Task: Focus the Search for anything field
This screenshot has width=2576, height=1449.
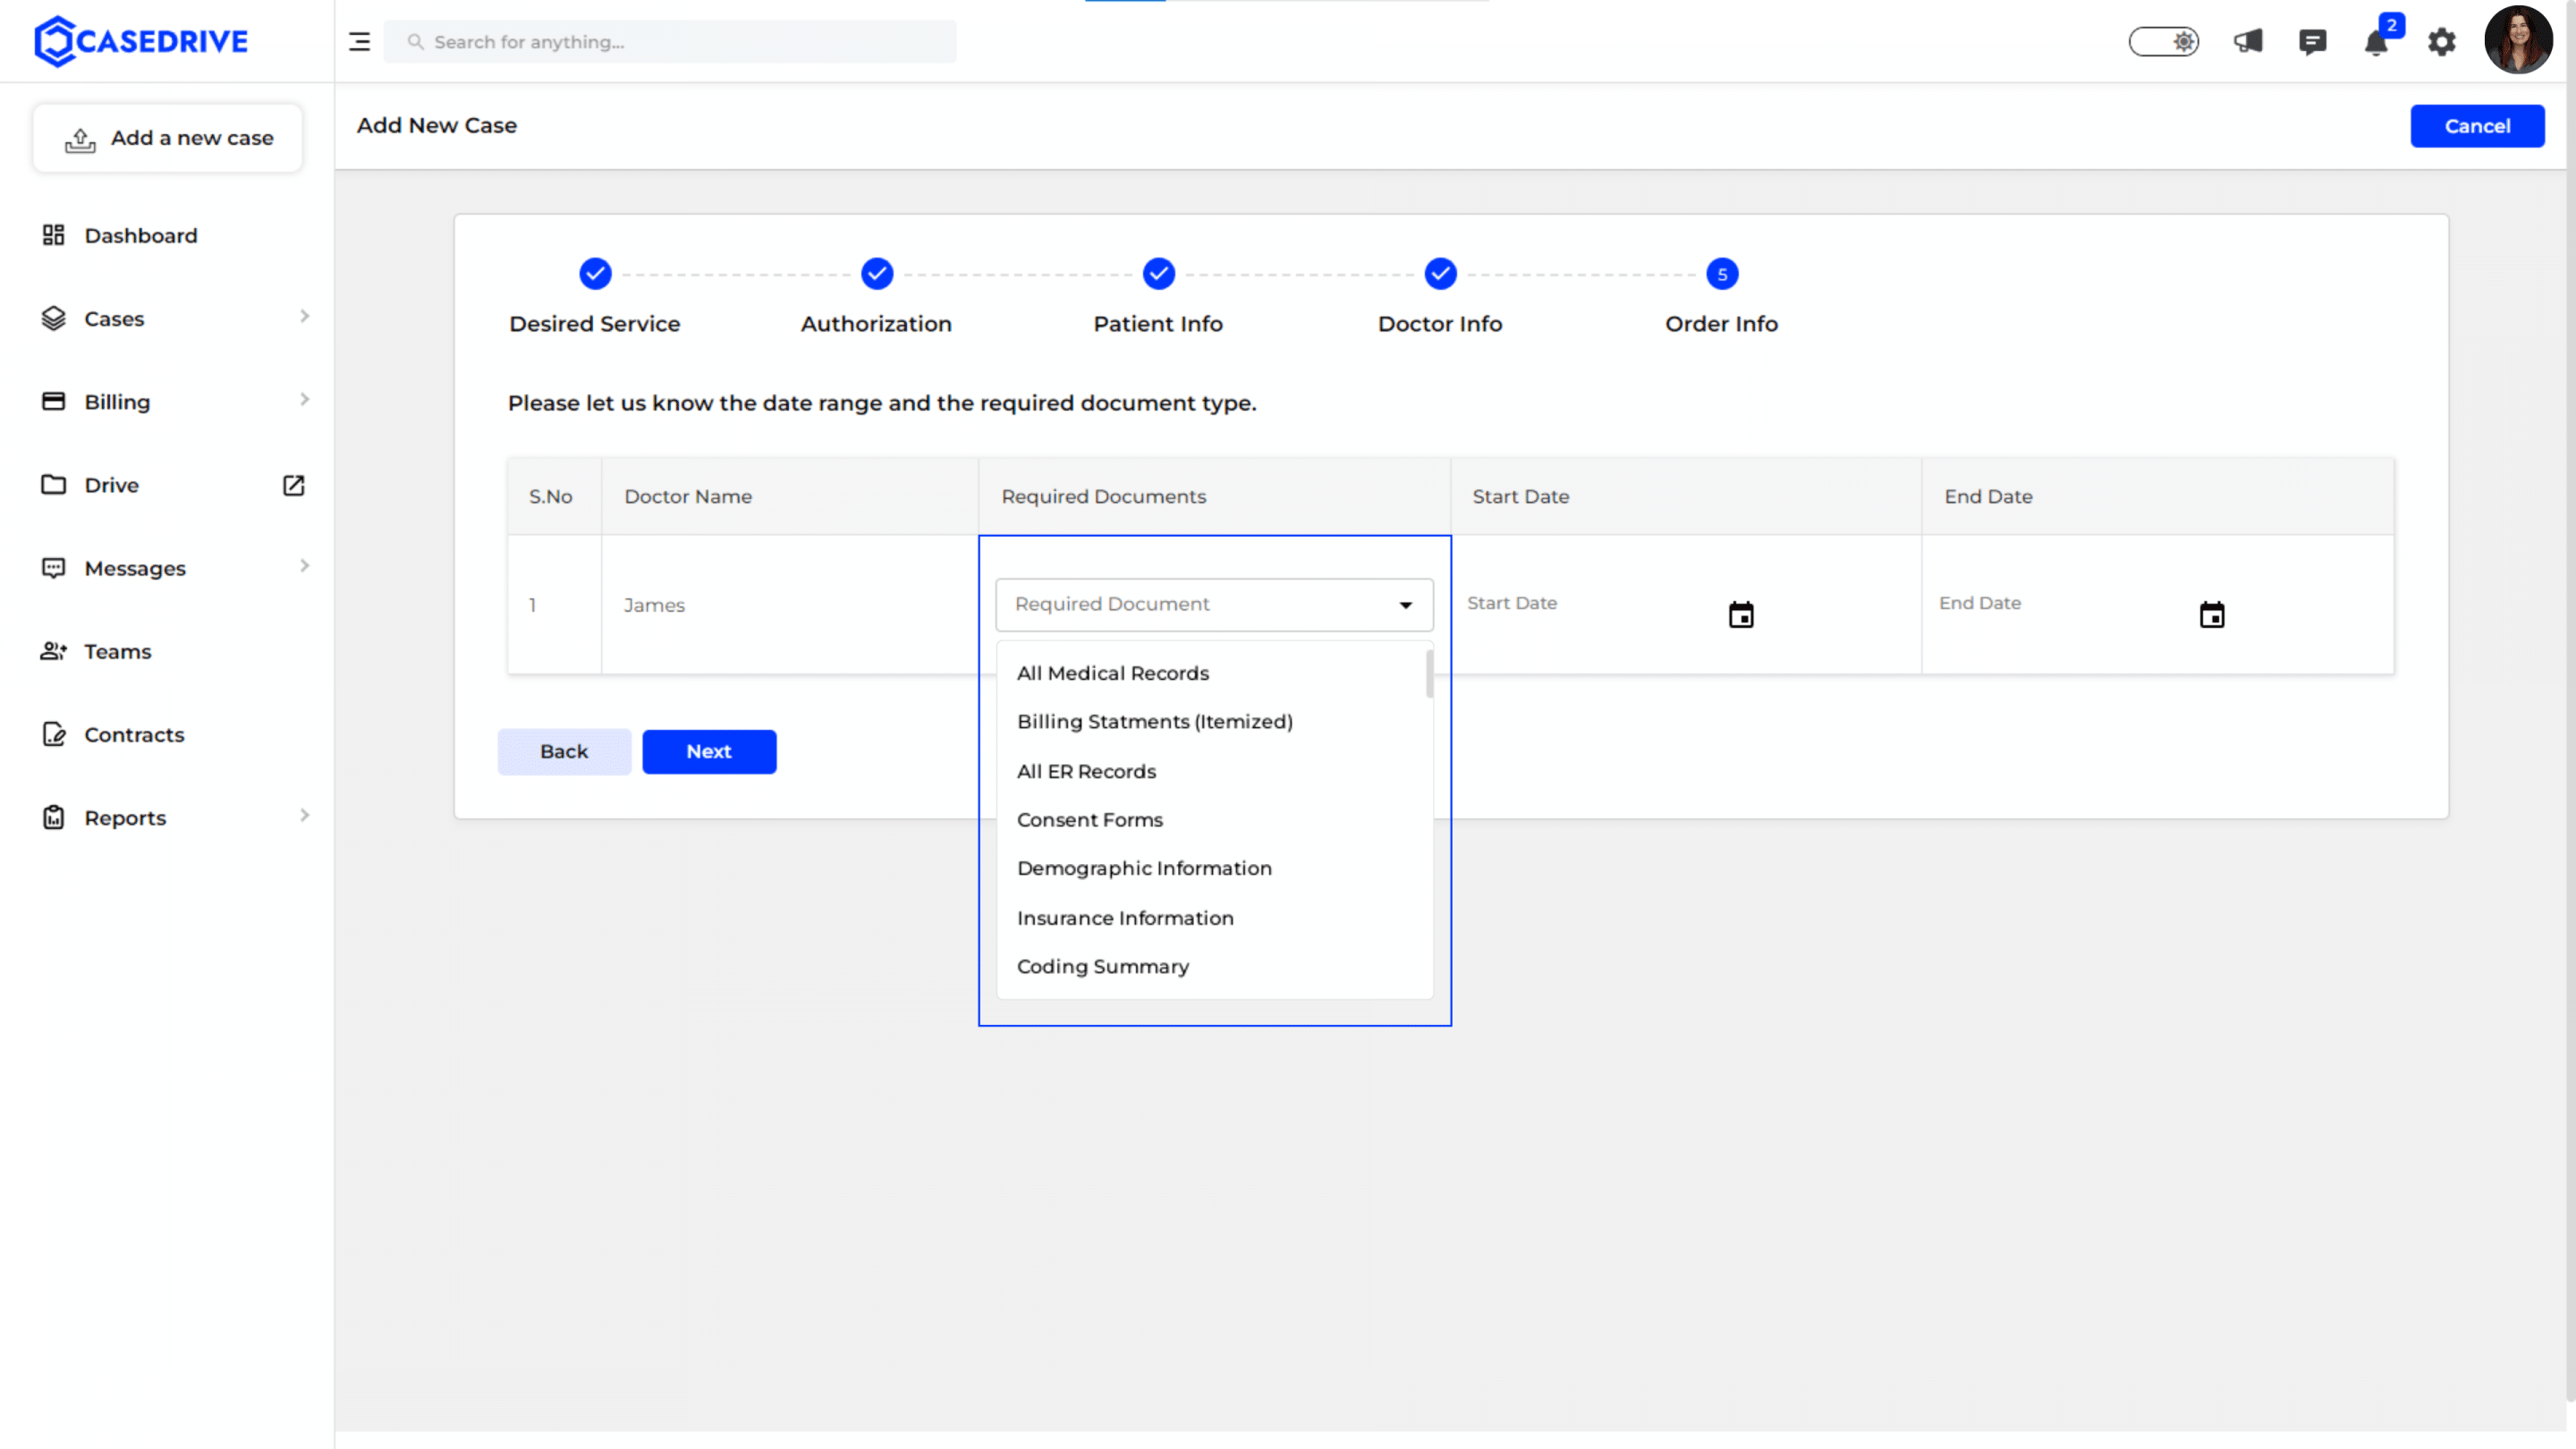Action: 670,42
